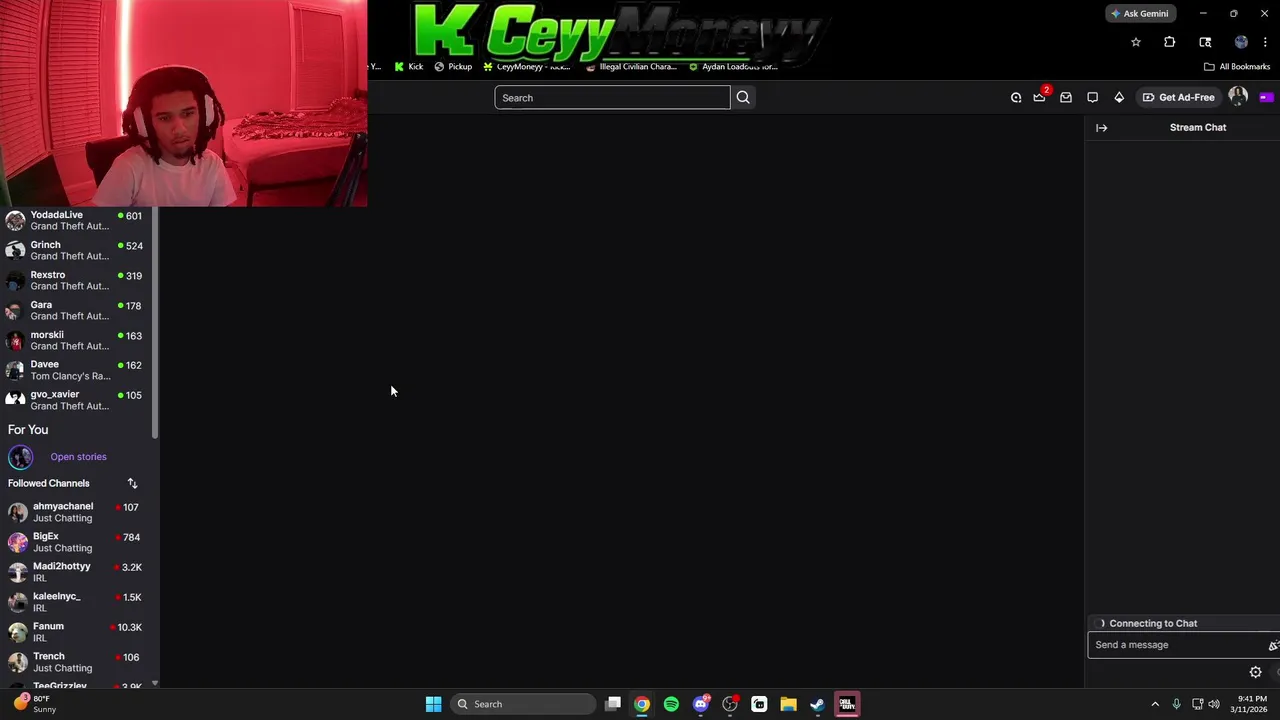Open All Bookmarks folder
The image size is (1280, 720).
(1237, 66)
